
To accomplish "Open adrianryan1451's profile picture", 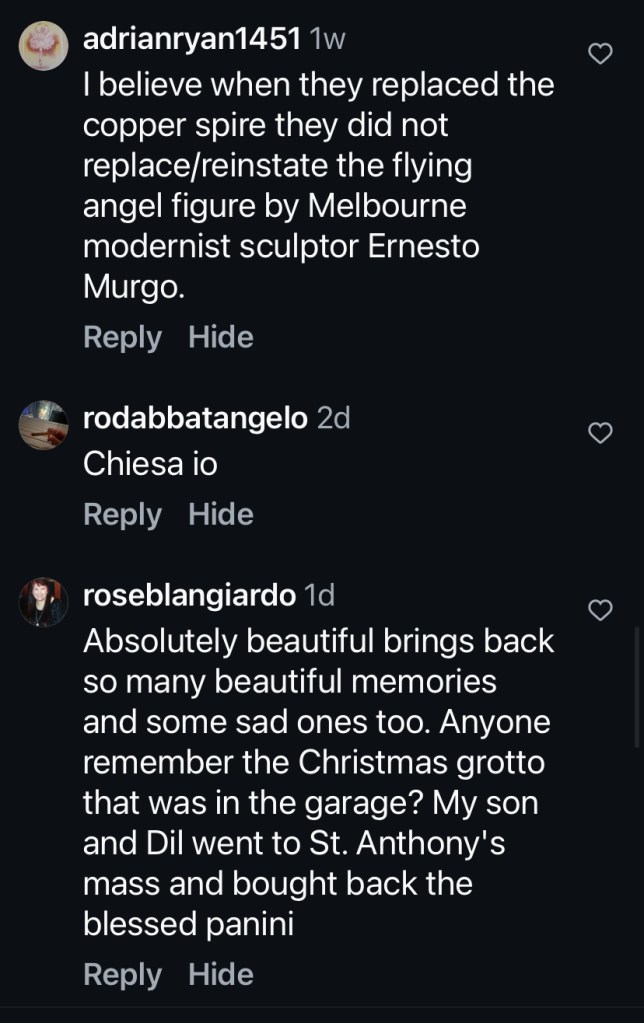I will coord(43,47).
